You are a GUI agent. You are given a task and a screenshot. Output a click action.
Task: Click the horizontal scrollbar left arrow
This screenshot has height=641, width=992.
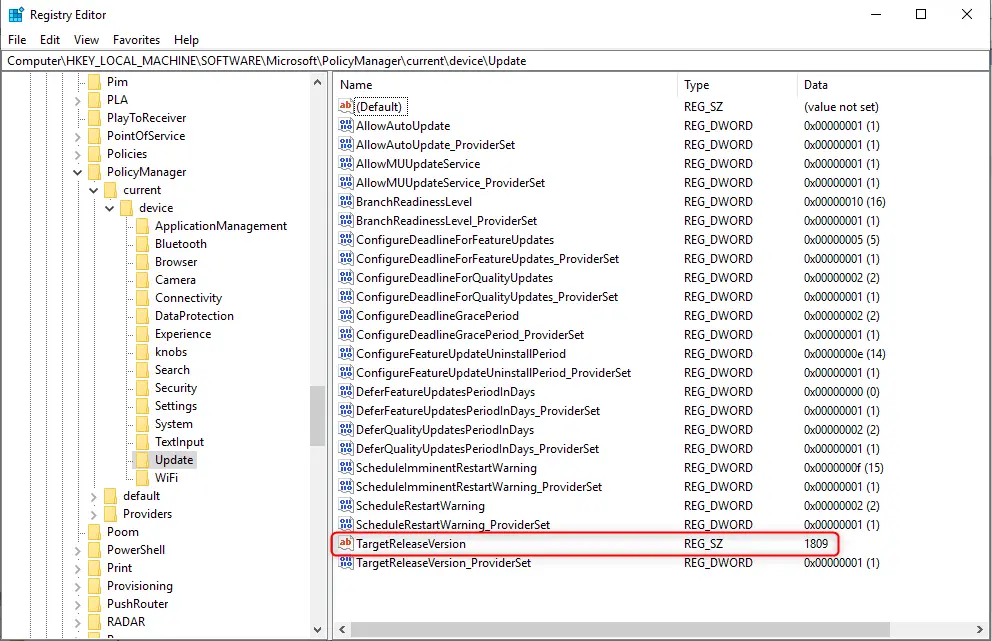point(342,630)
